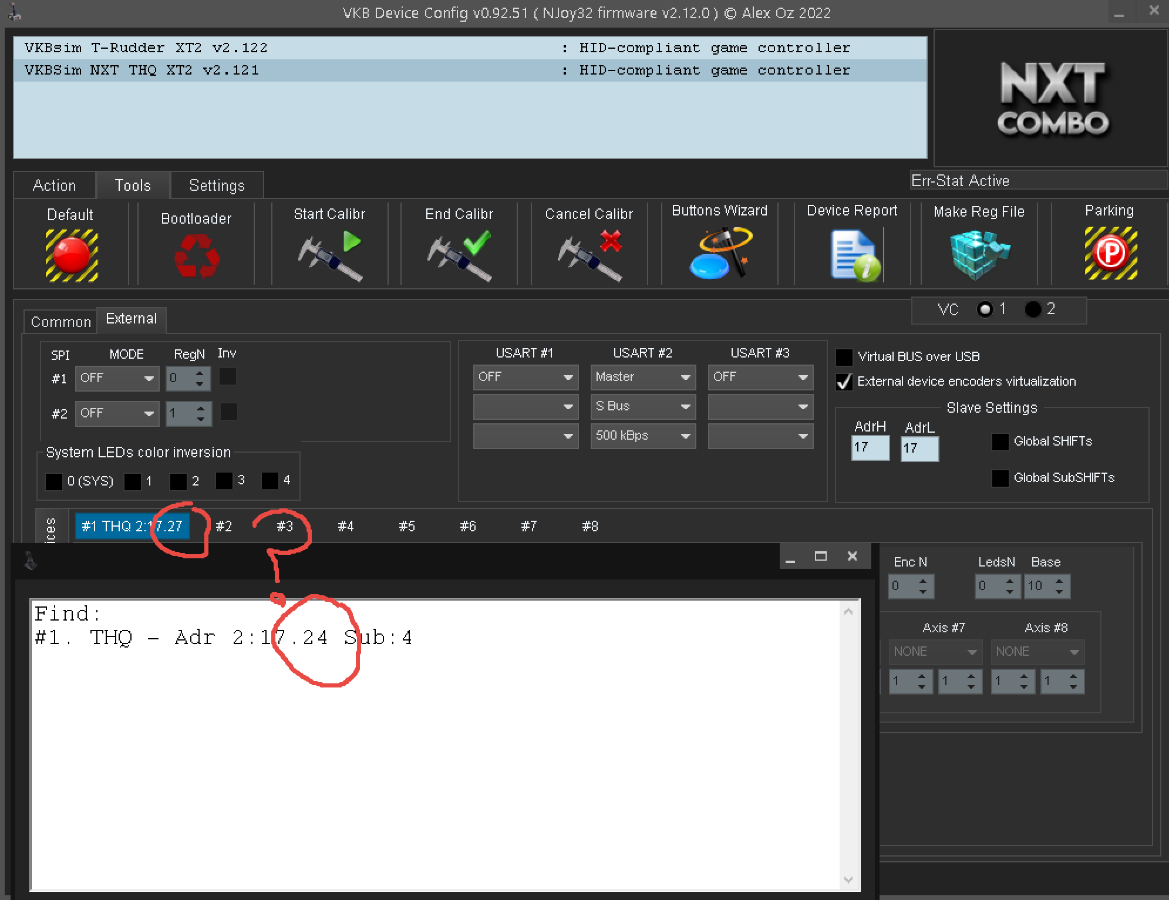1169x900 pixels.
Task: Click Enc N stepper field
Action: click(x=911, y=586)
